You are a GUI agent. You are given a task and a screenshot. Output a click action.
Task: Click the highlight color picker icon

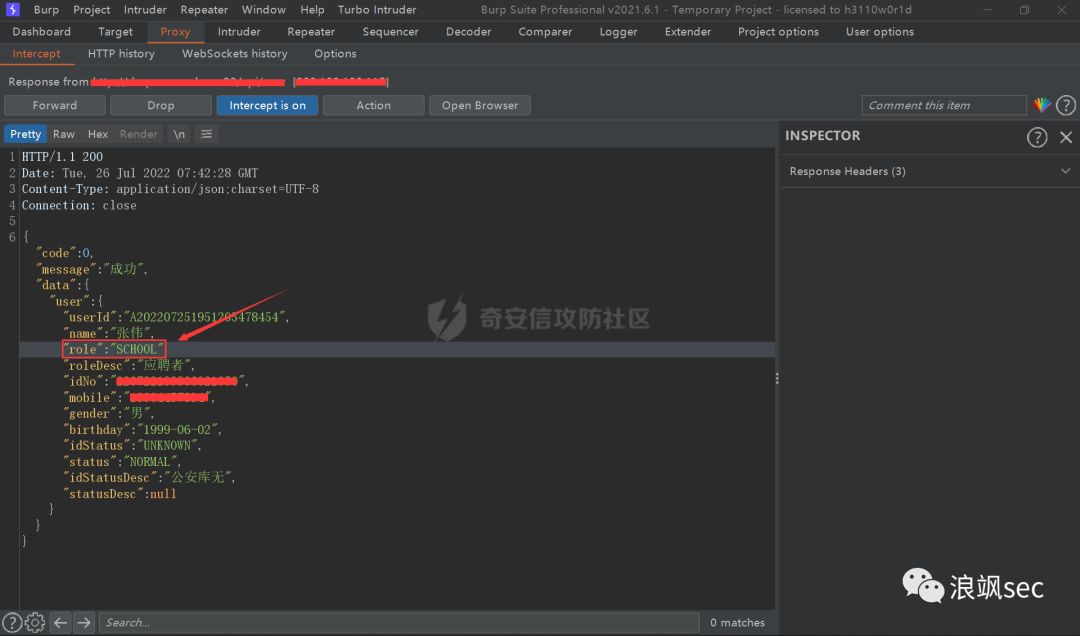[x=1041, y=105]
